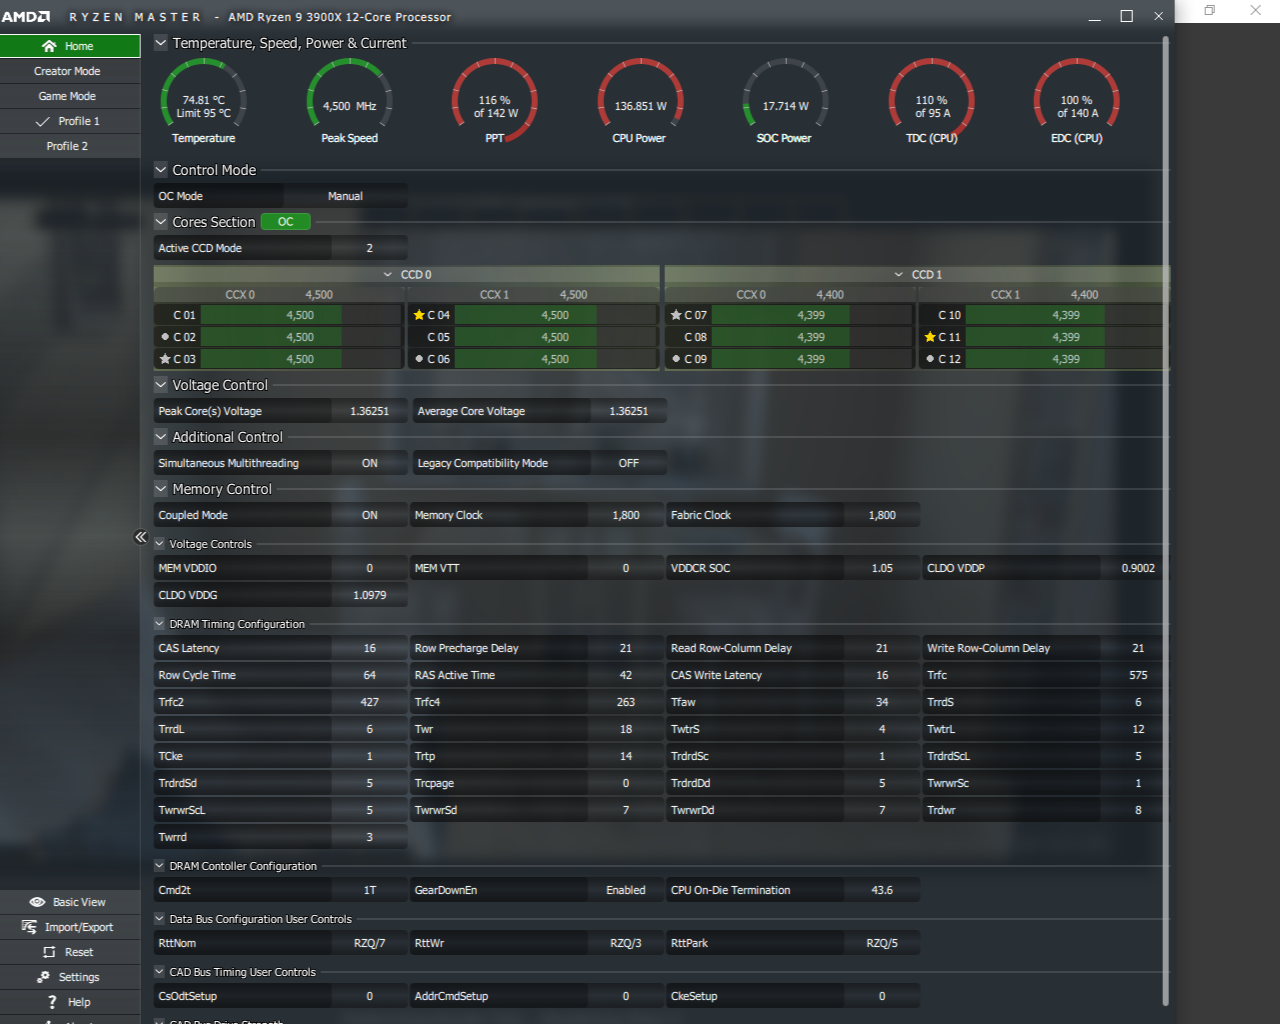Click the Help question mark icon
This screenshot has height=1024, width=1280.
click(x=52, y=1002)
